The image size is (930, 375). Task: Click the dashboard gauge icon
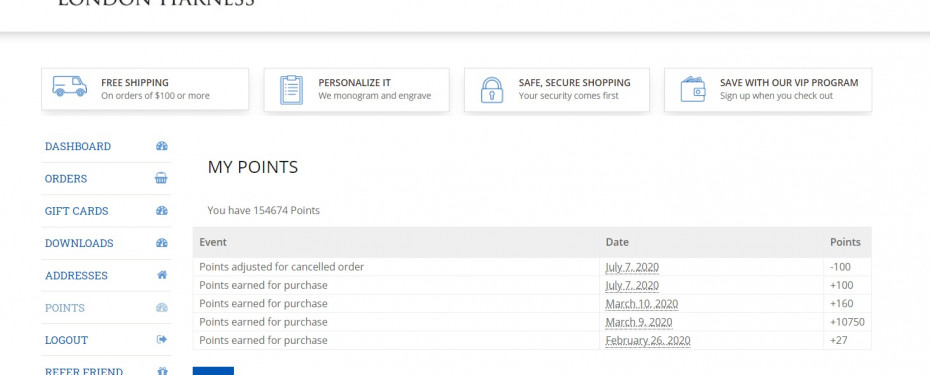pyautogui.click(x=161, y=146)
